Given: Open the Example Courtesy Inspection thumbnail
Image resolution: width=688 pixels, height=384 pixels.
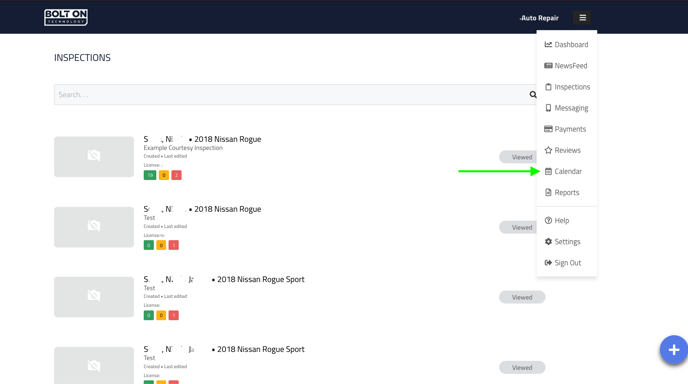Looking at the screenshot, I should pyautogui.click(x=94, y=157).
